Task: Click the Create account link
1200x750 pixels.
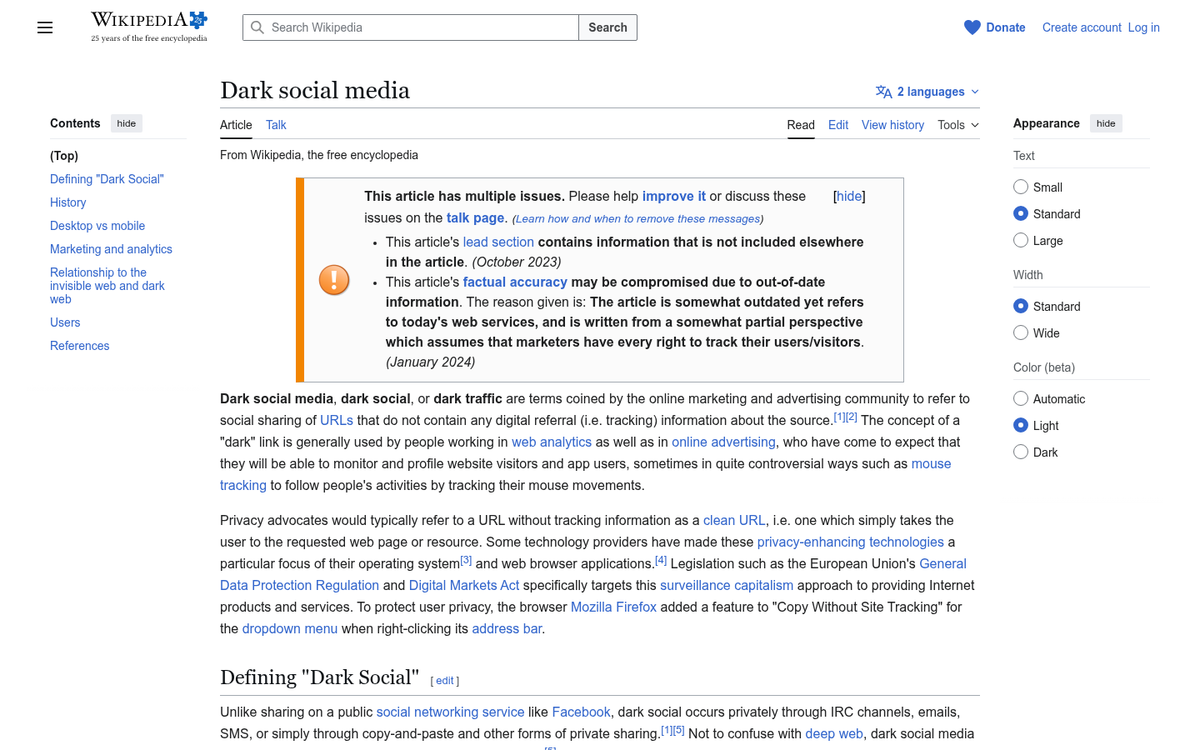Action: pos(1082,28)
